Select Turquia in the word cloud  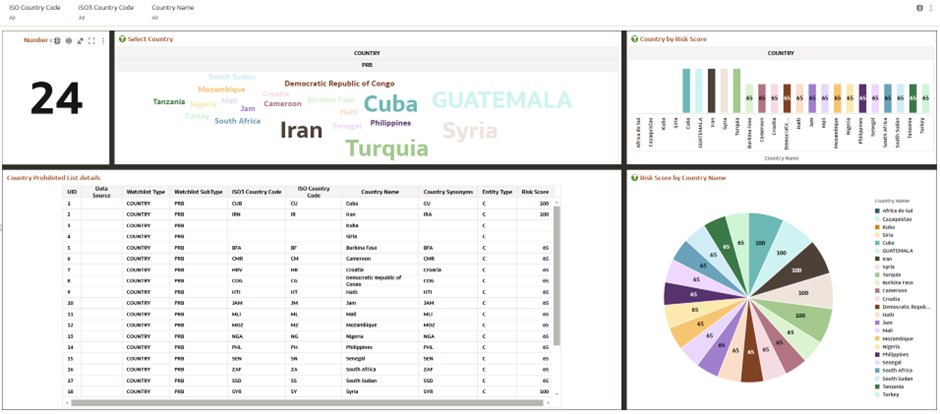click(x=387, y=149)
